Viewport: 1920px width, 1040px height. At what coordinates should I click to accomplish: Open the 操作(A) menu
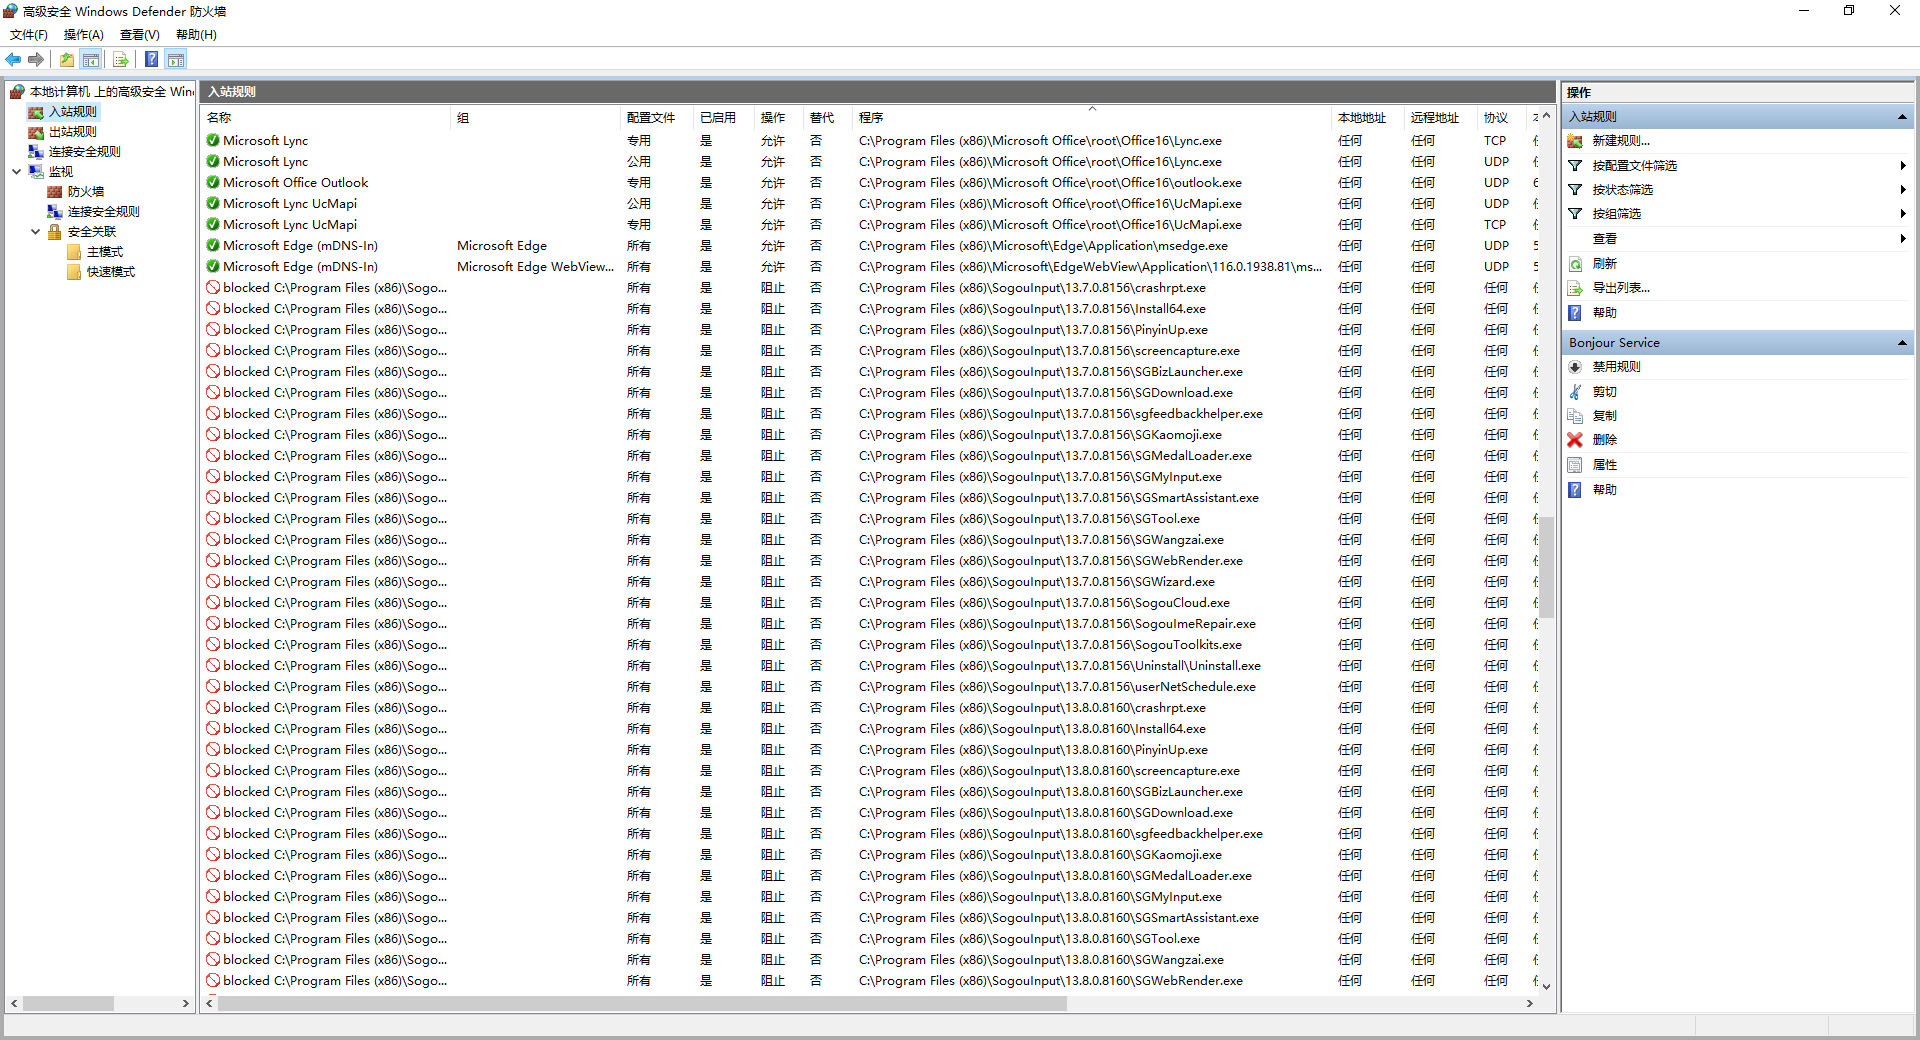[84, 35]
